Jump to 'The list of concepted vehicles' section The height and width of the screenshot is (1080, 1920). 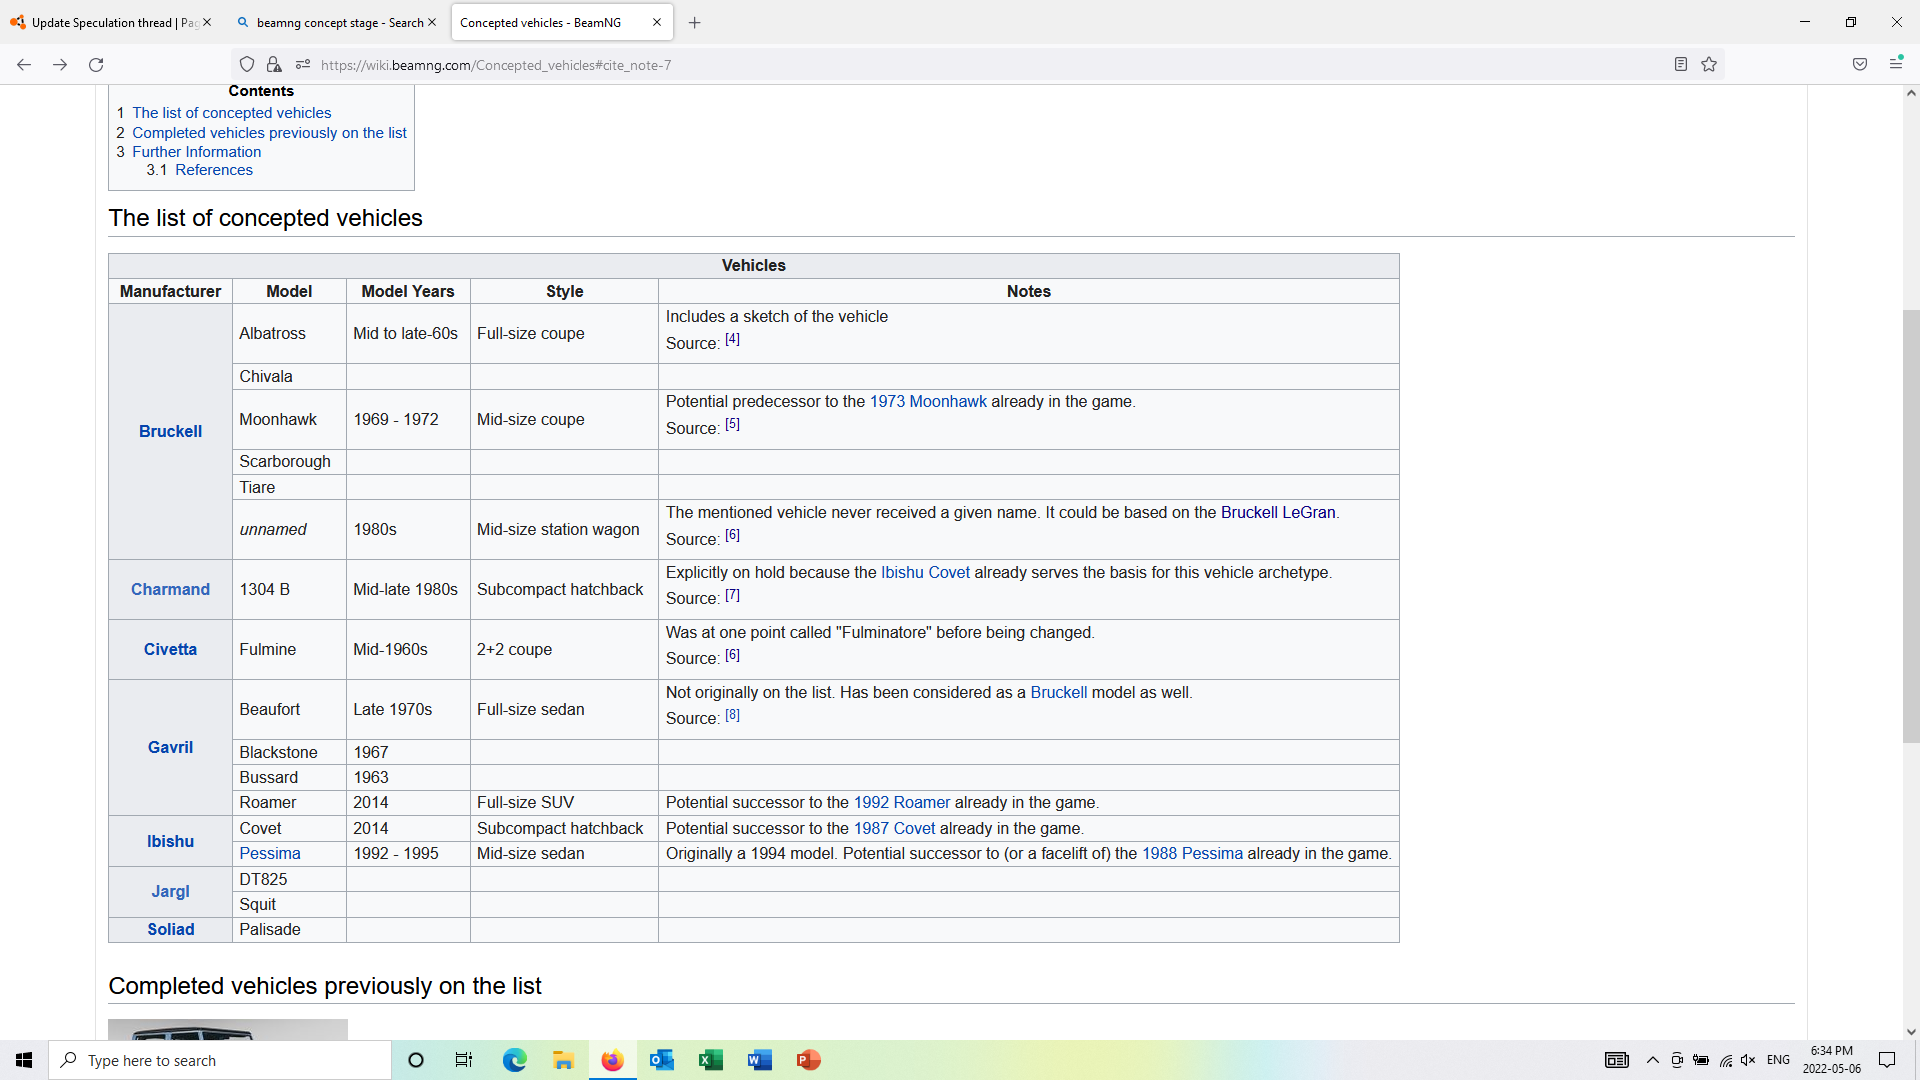(x=231, y=113)
